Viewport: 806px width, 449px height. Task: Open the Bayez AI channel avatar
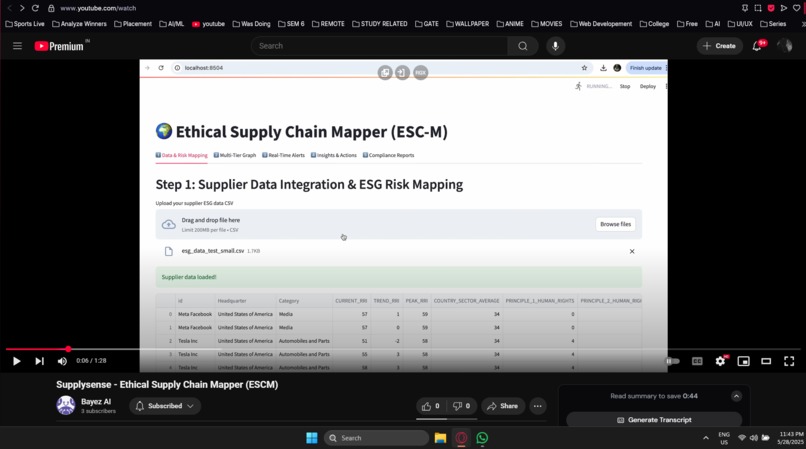66,405
